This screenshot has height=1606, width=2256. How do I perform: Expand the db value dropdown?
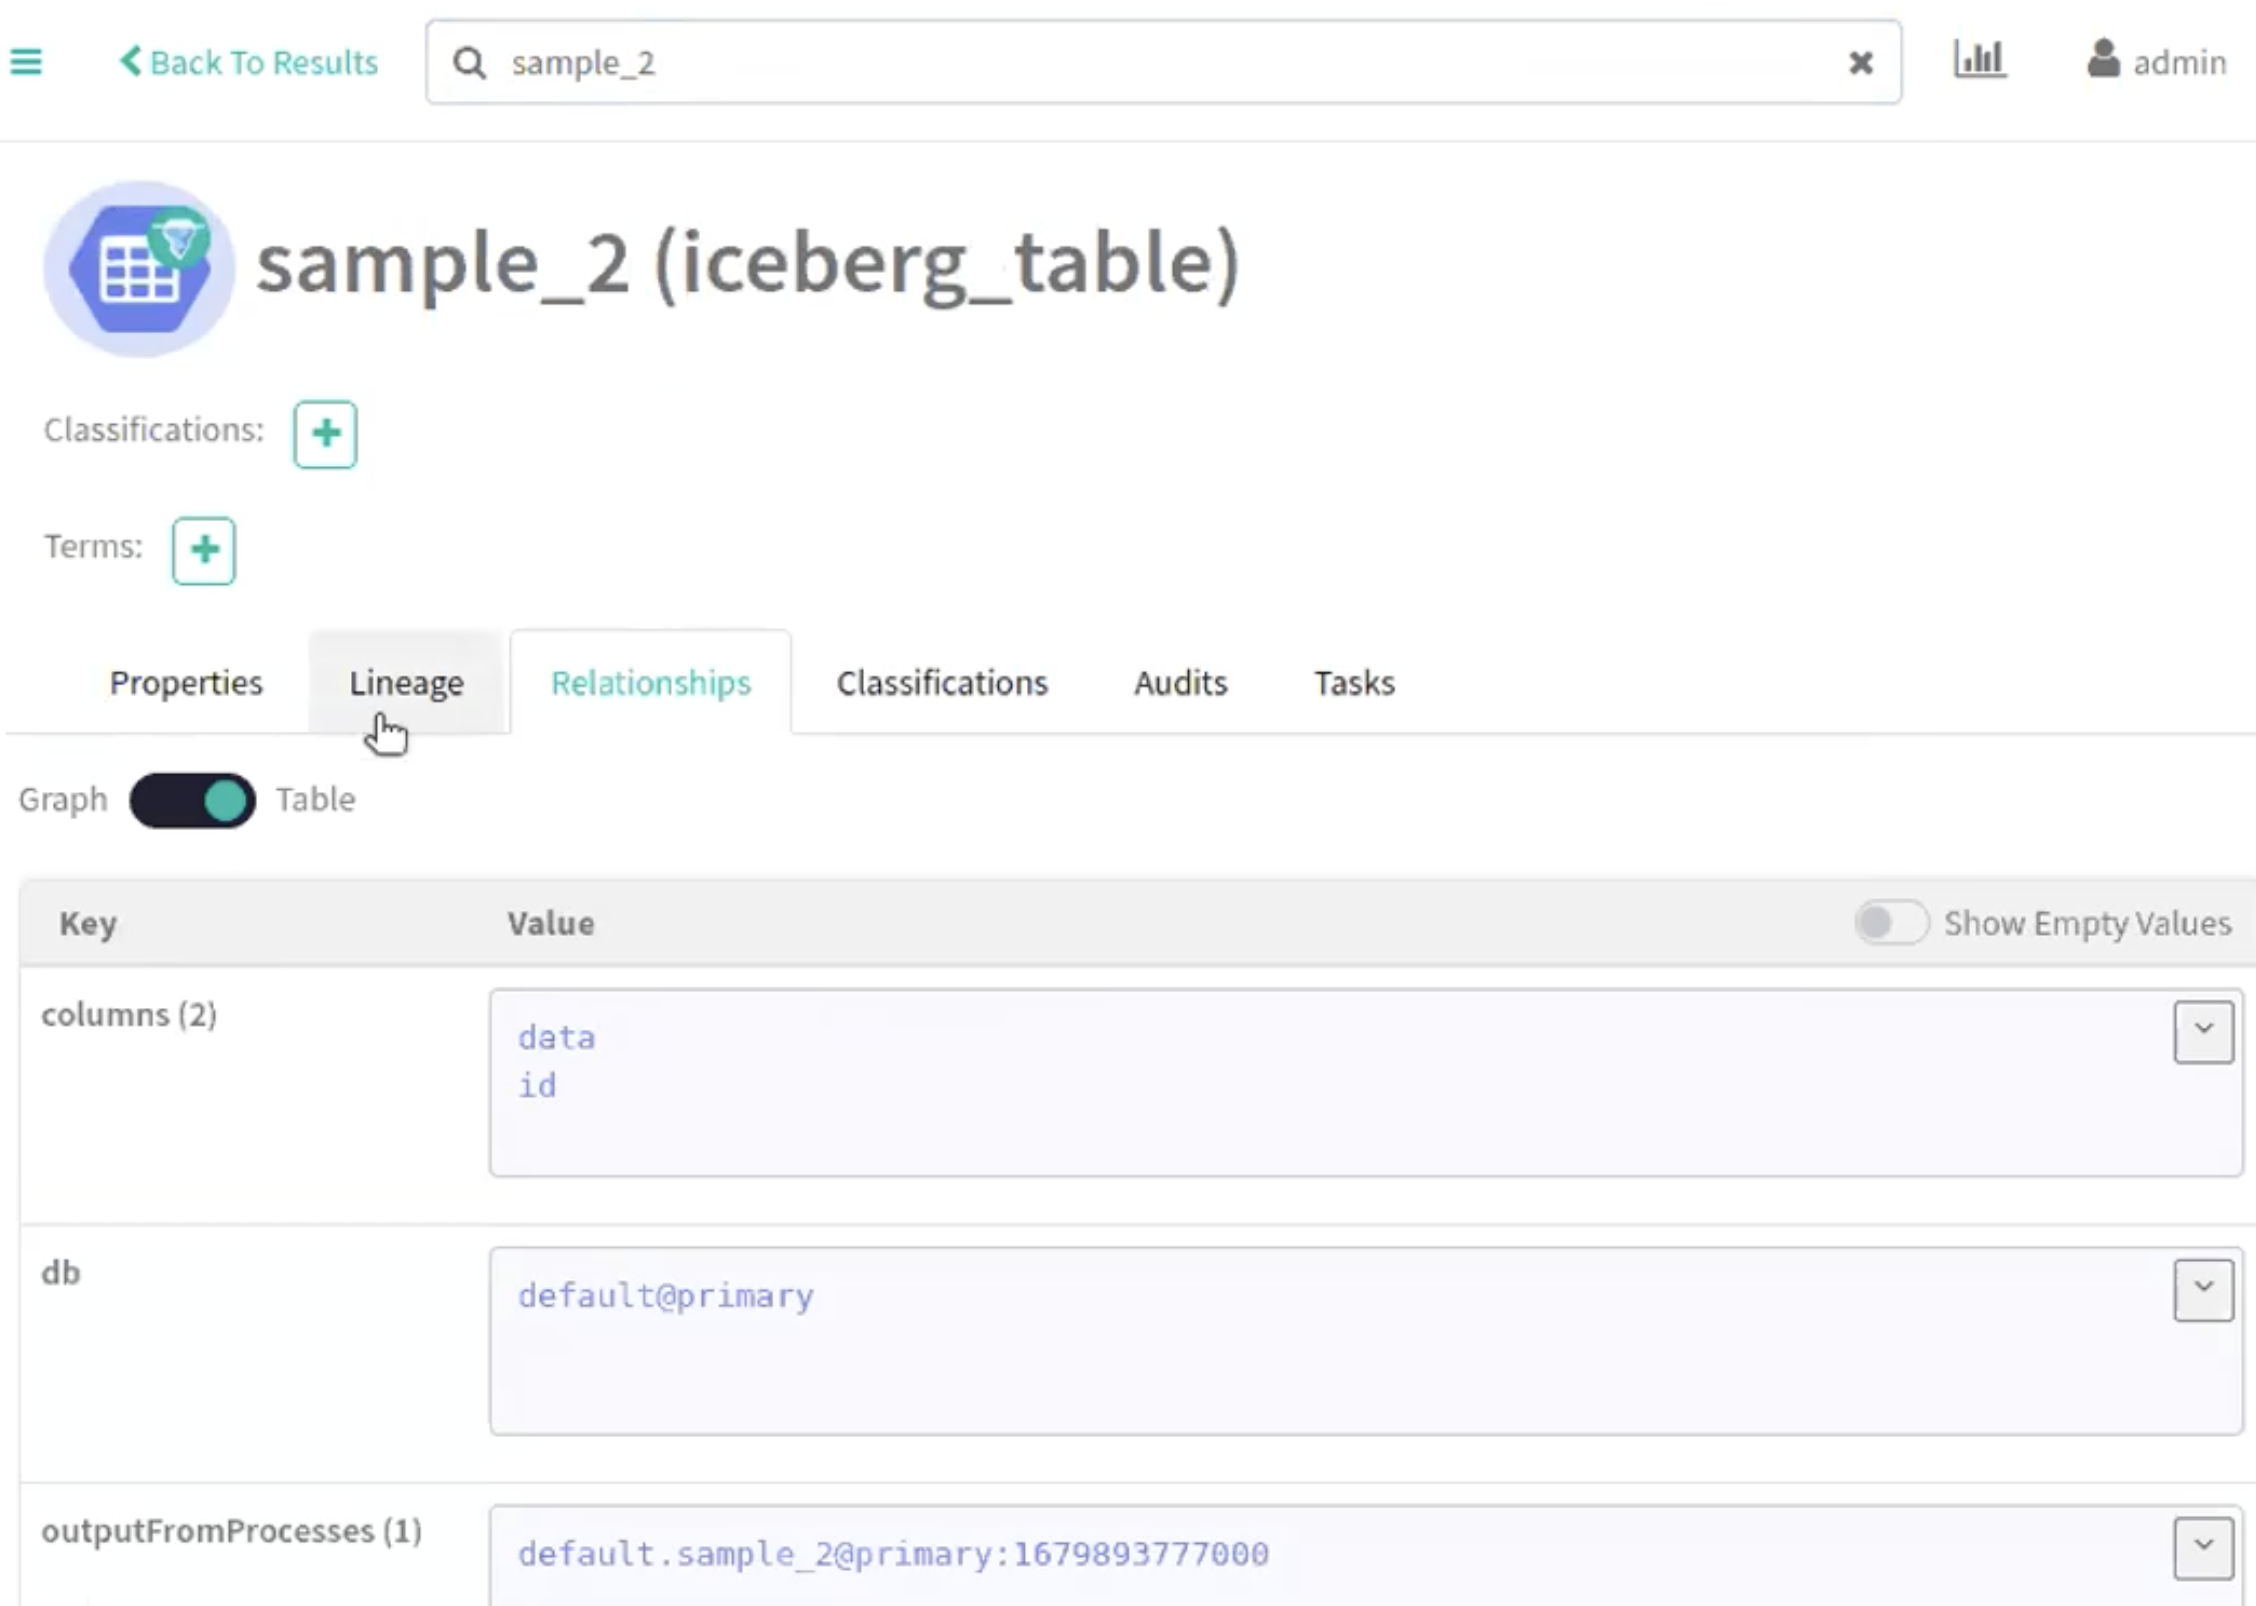2202,1289
